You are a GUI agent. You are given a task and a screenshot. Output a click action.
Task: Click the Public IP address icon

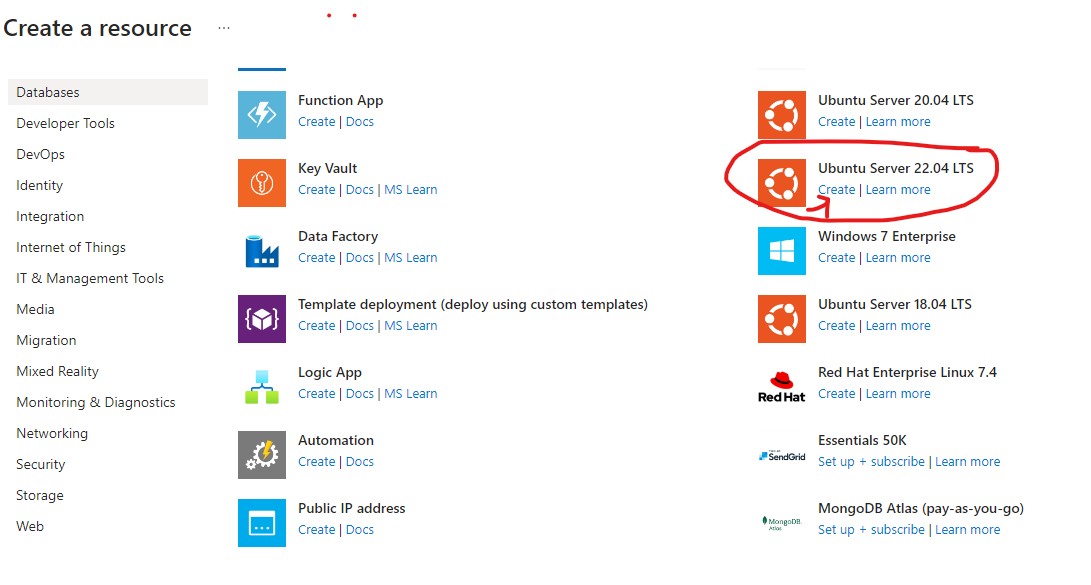262,523
